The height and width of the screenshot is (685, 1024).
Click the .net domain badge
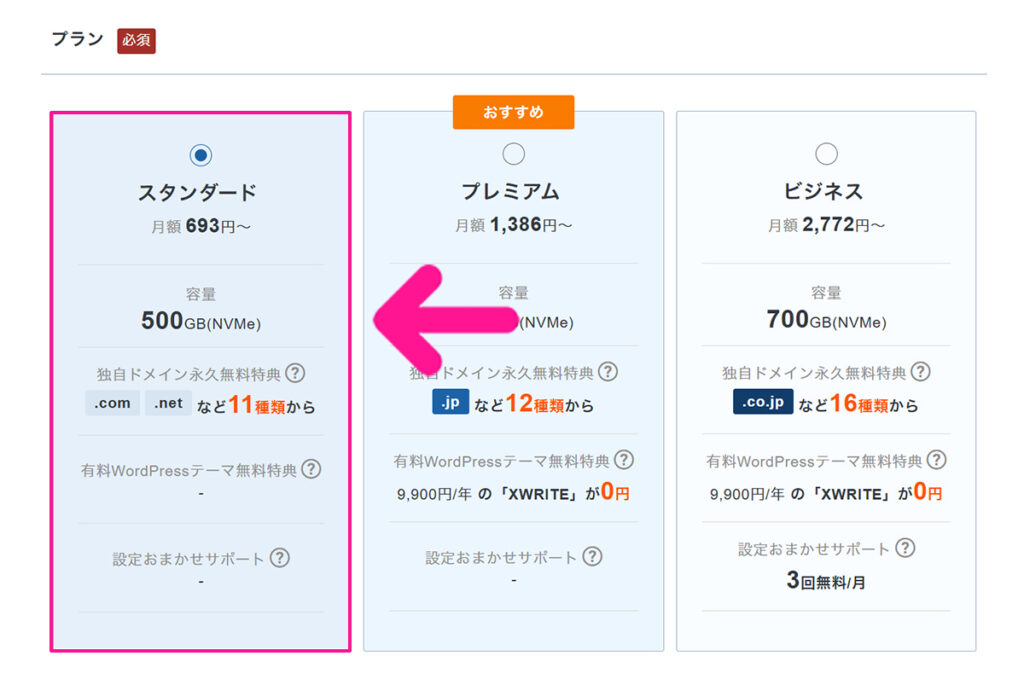[x=168, y=403]
